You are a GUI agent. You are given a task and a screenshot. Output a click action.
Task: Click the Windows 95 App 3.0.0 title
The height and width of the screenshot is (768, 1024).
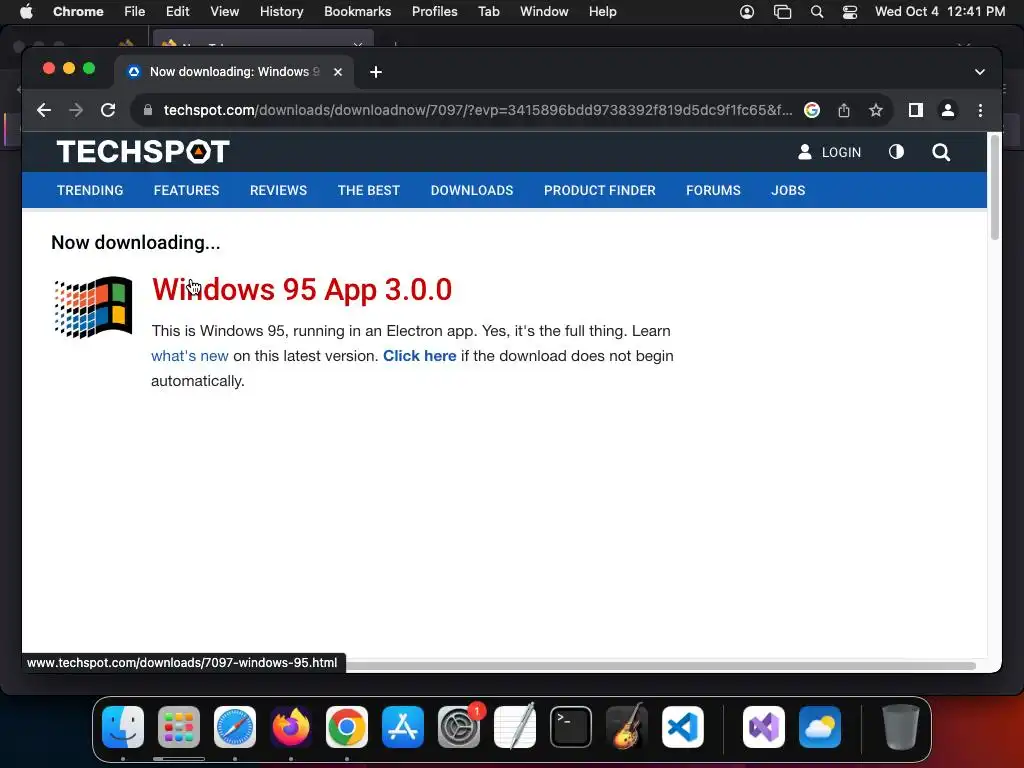point(302,289)
